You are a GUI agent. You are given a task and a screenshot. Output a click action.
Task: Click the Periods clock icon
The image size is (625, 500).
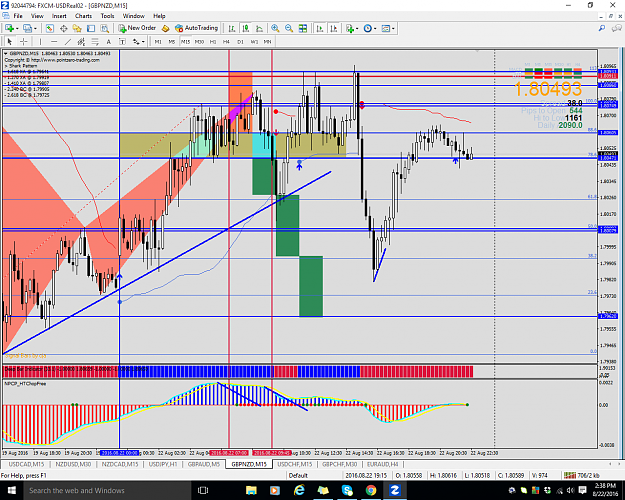click(x=368, y=28)
